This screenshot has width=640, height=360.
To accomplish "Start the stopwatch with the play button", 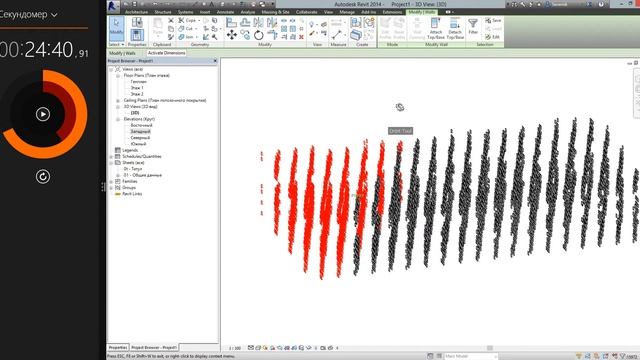I will pyautogui.click(x=43, y=114).
